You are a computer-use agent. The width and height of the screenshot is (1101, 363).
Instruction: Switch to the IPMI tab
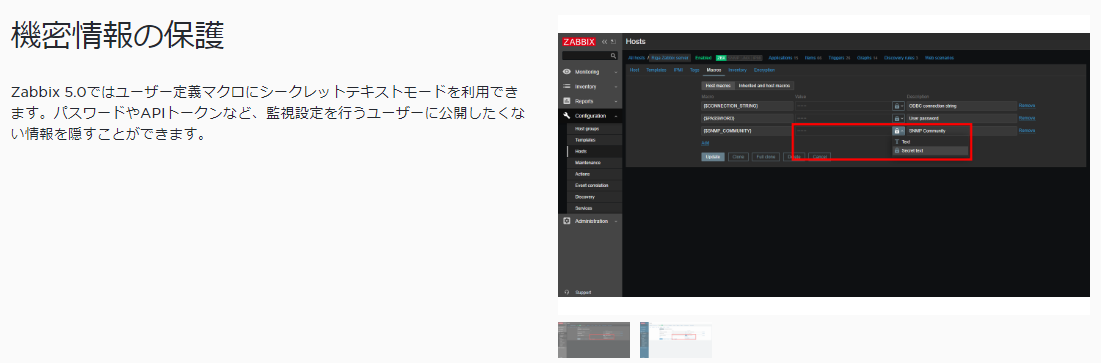coord(678,70)
